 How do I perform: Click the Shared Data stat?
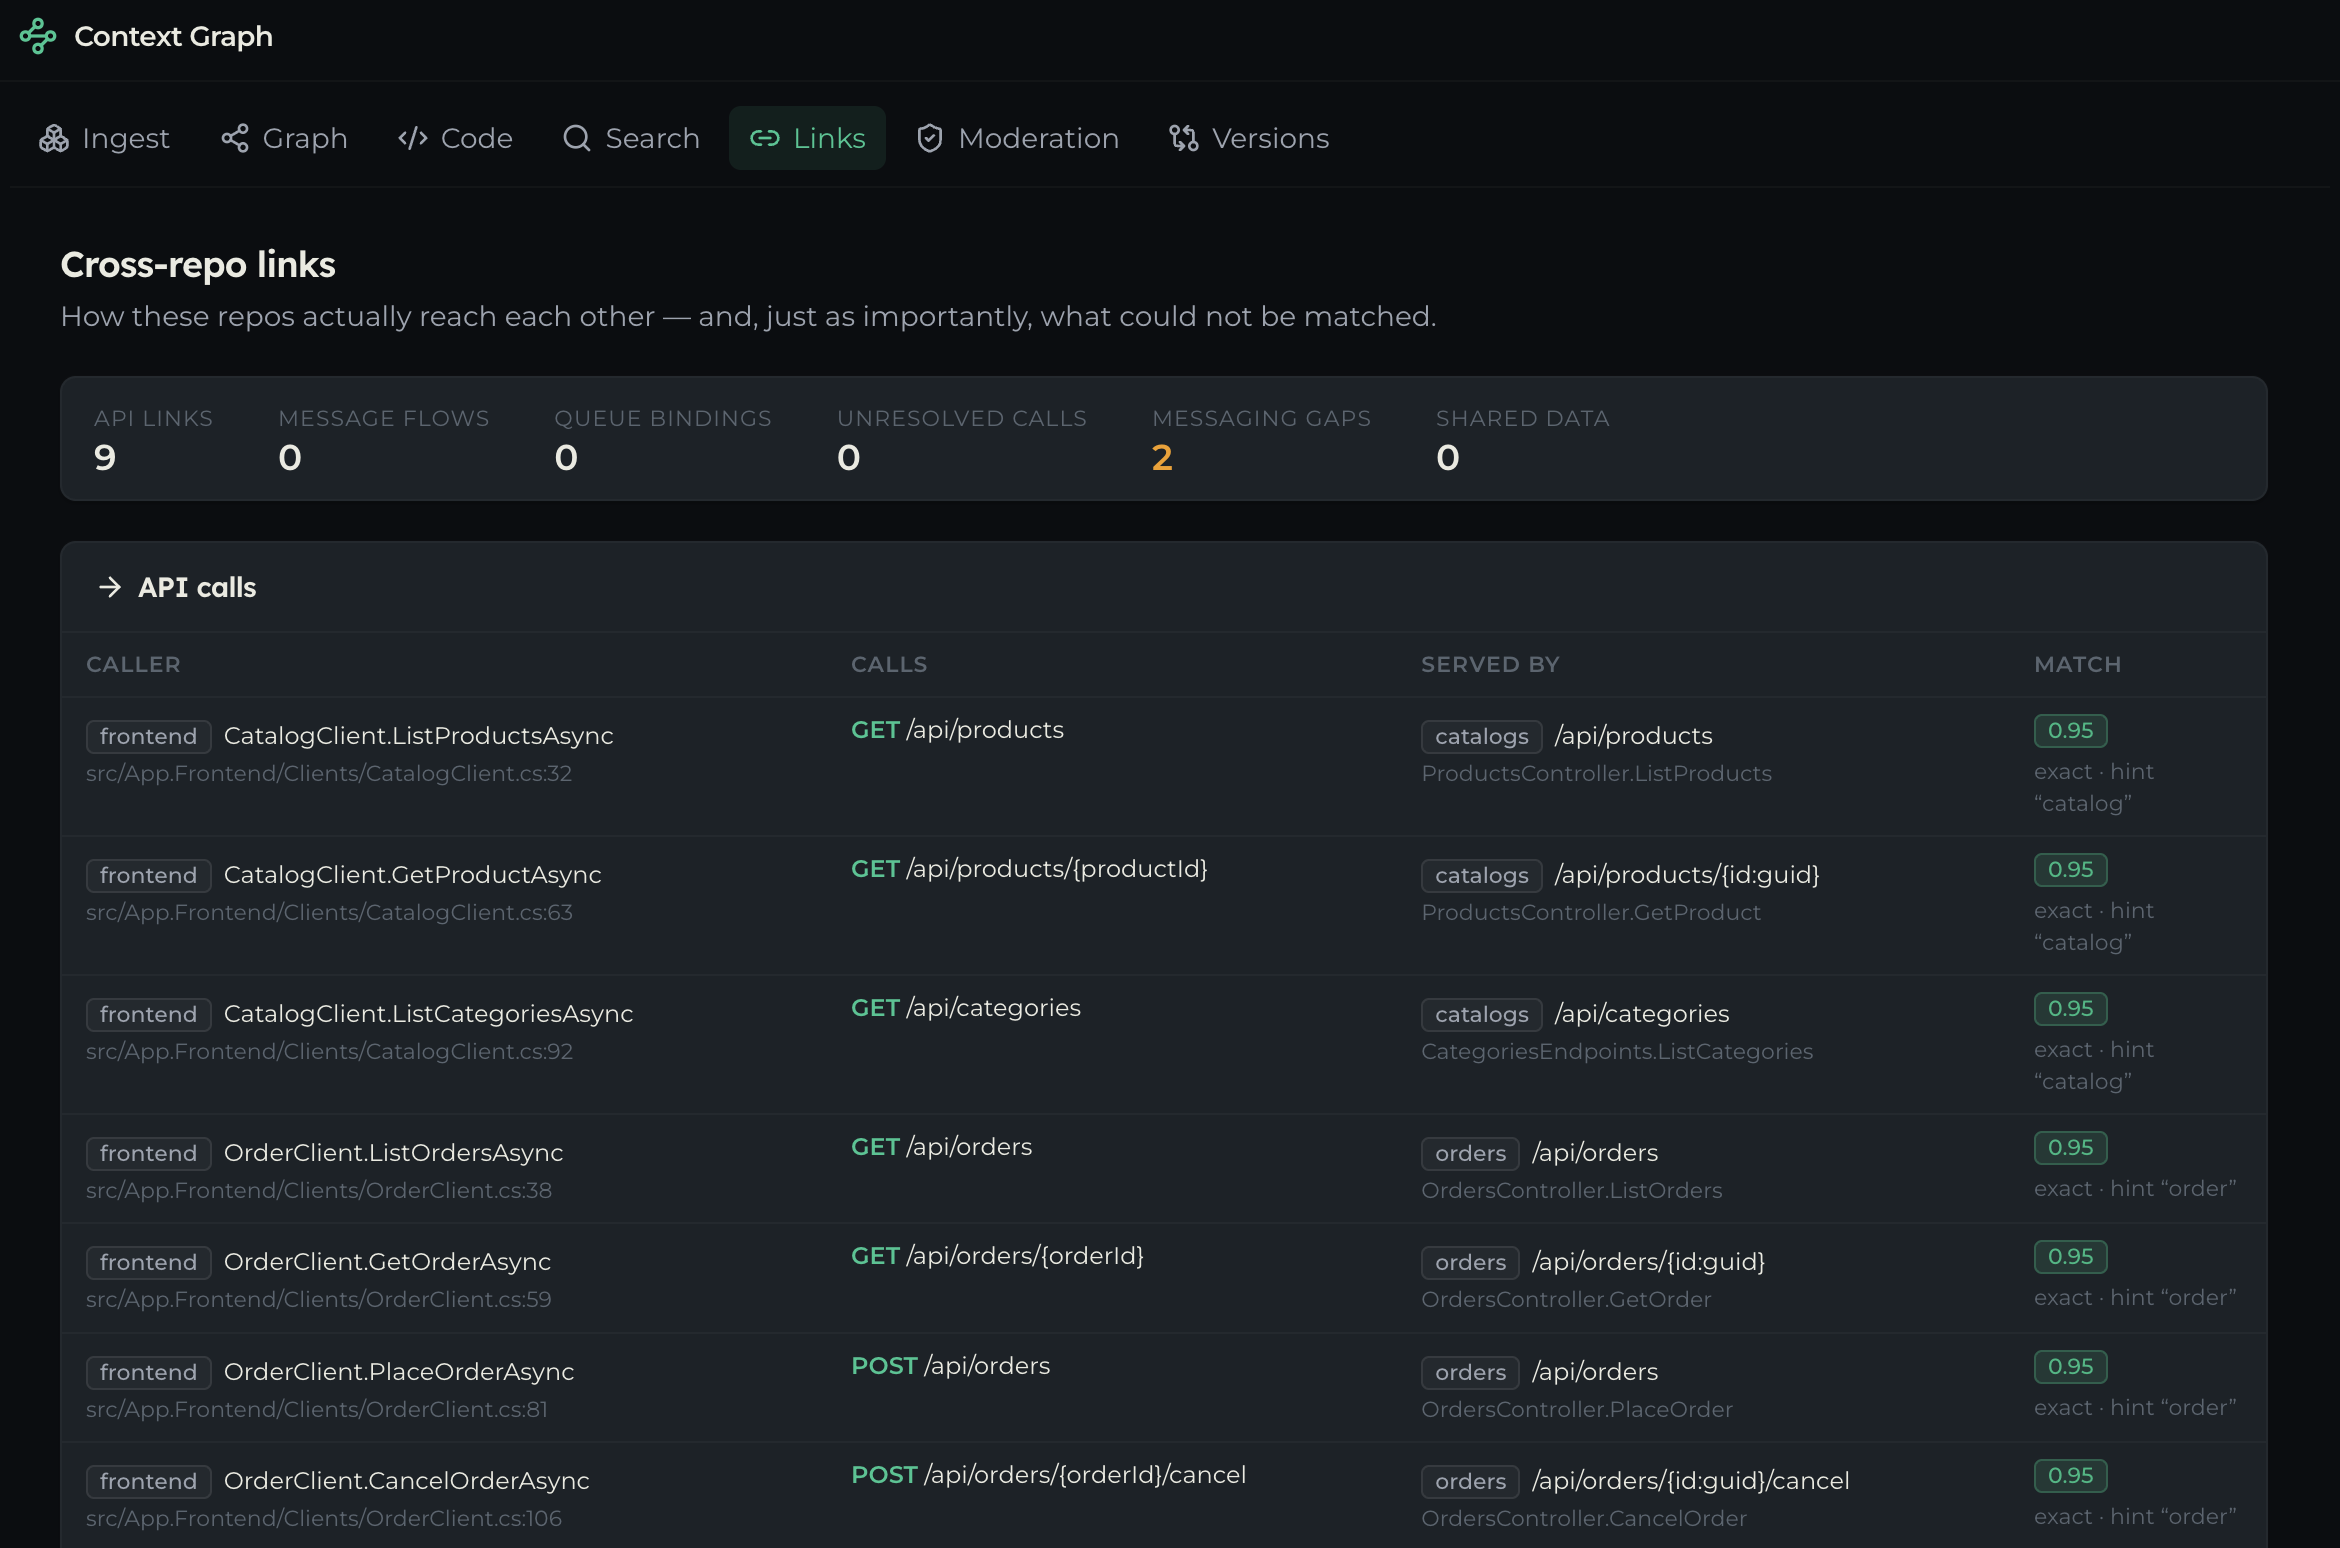click(1523, 439)
